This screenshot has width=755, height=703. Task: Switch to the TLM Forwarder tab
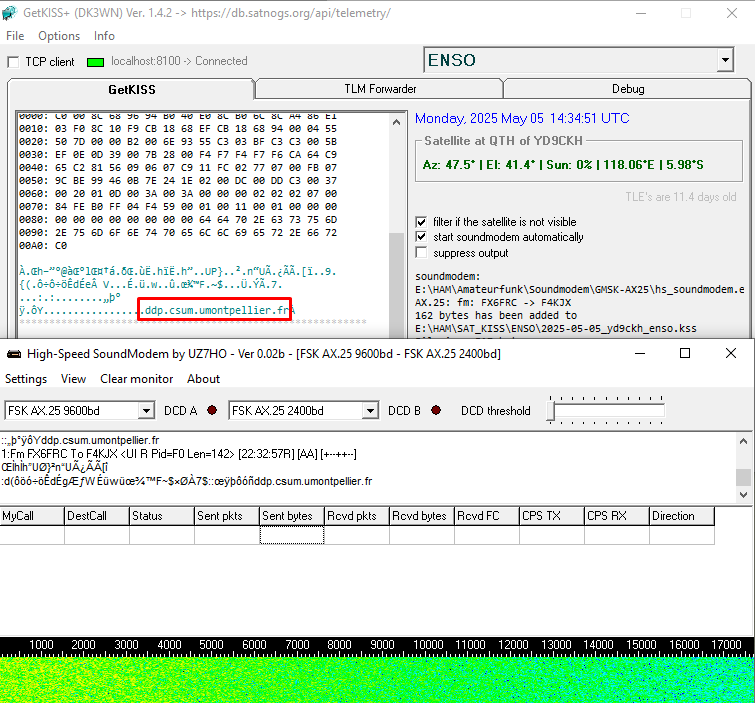pyautogui.click(x=380, y=89)
